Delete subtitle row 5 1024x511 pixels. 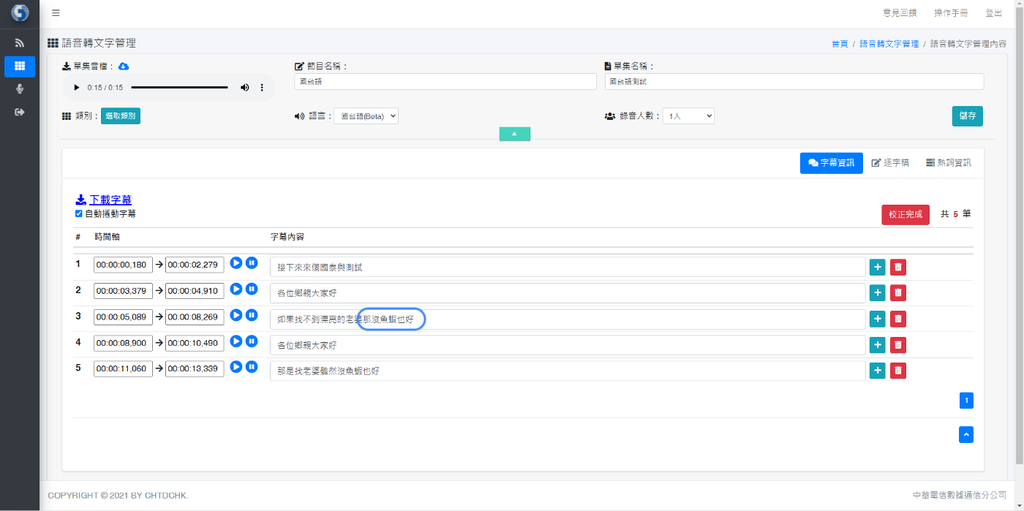[x=898, y=371]
